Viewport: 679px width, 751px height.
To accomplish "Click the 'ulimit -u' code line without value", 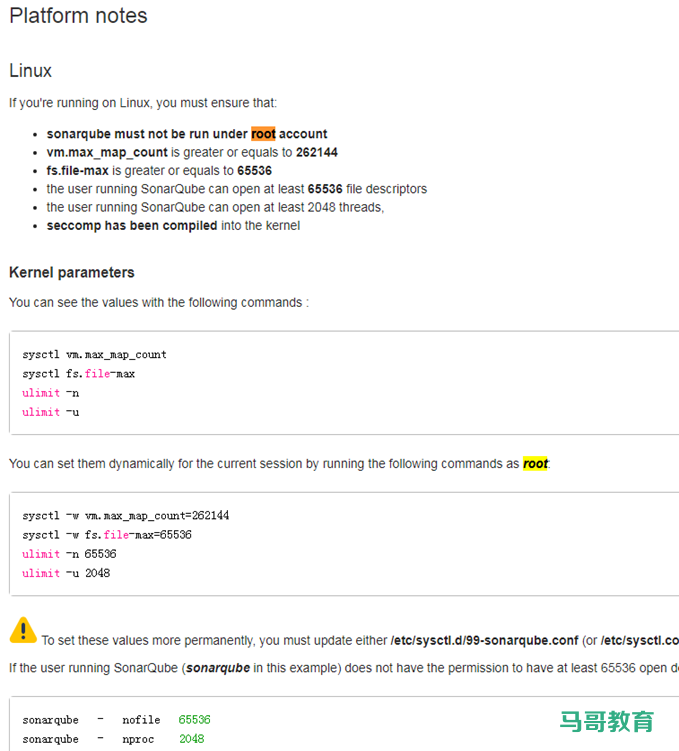I will [51, 412].
